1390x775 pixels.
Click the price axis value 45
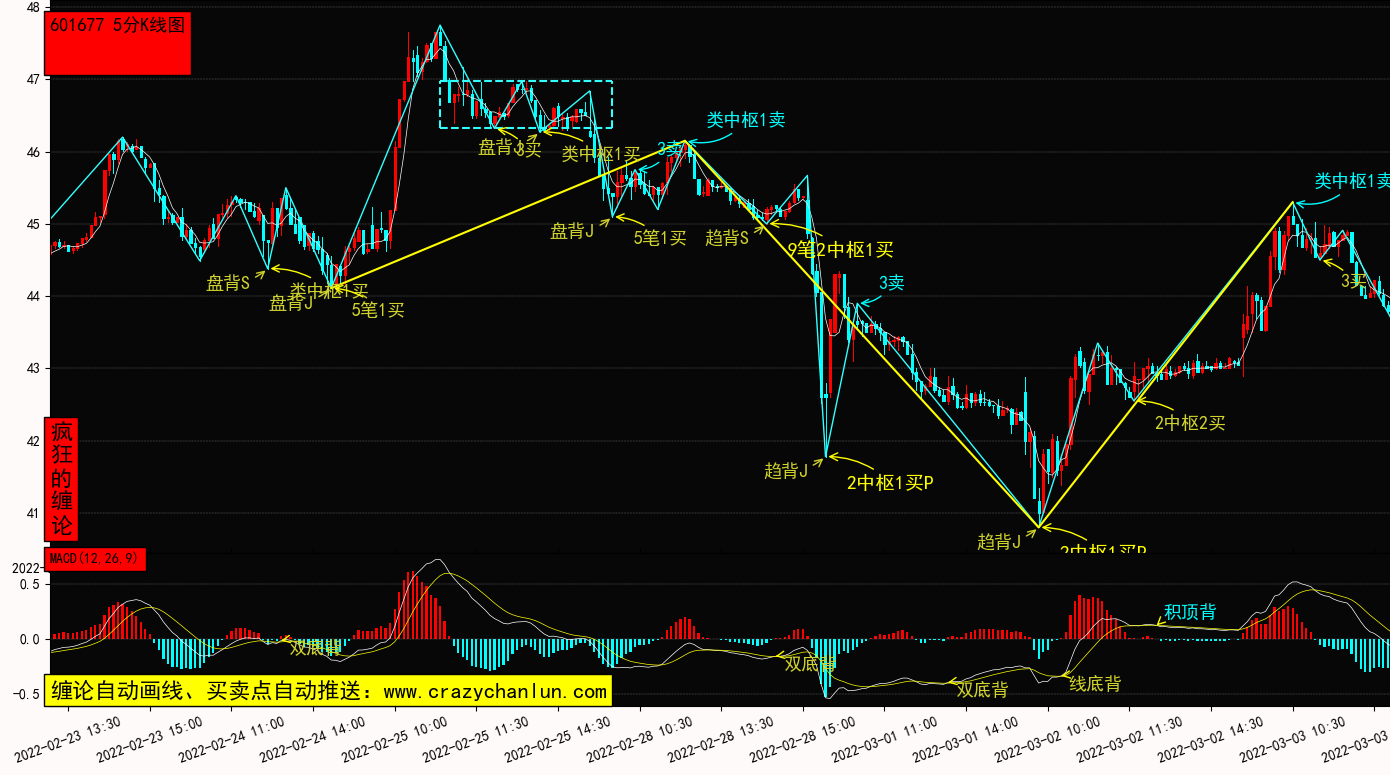click(33, 224)
